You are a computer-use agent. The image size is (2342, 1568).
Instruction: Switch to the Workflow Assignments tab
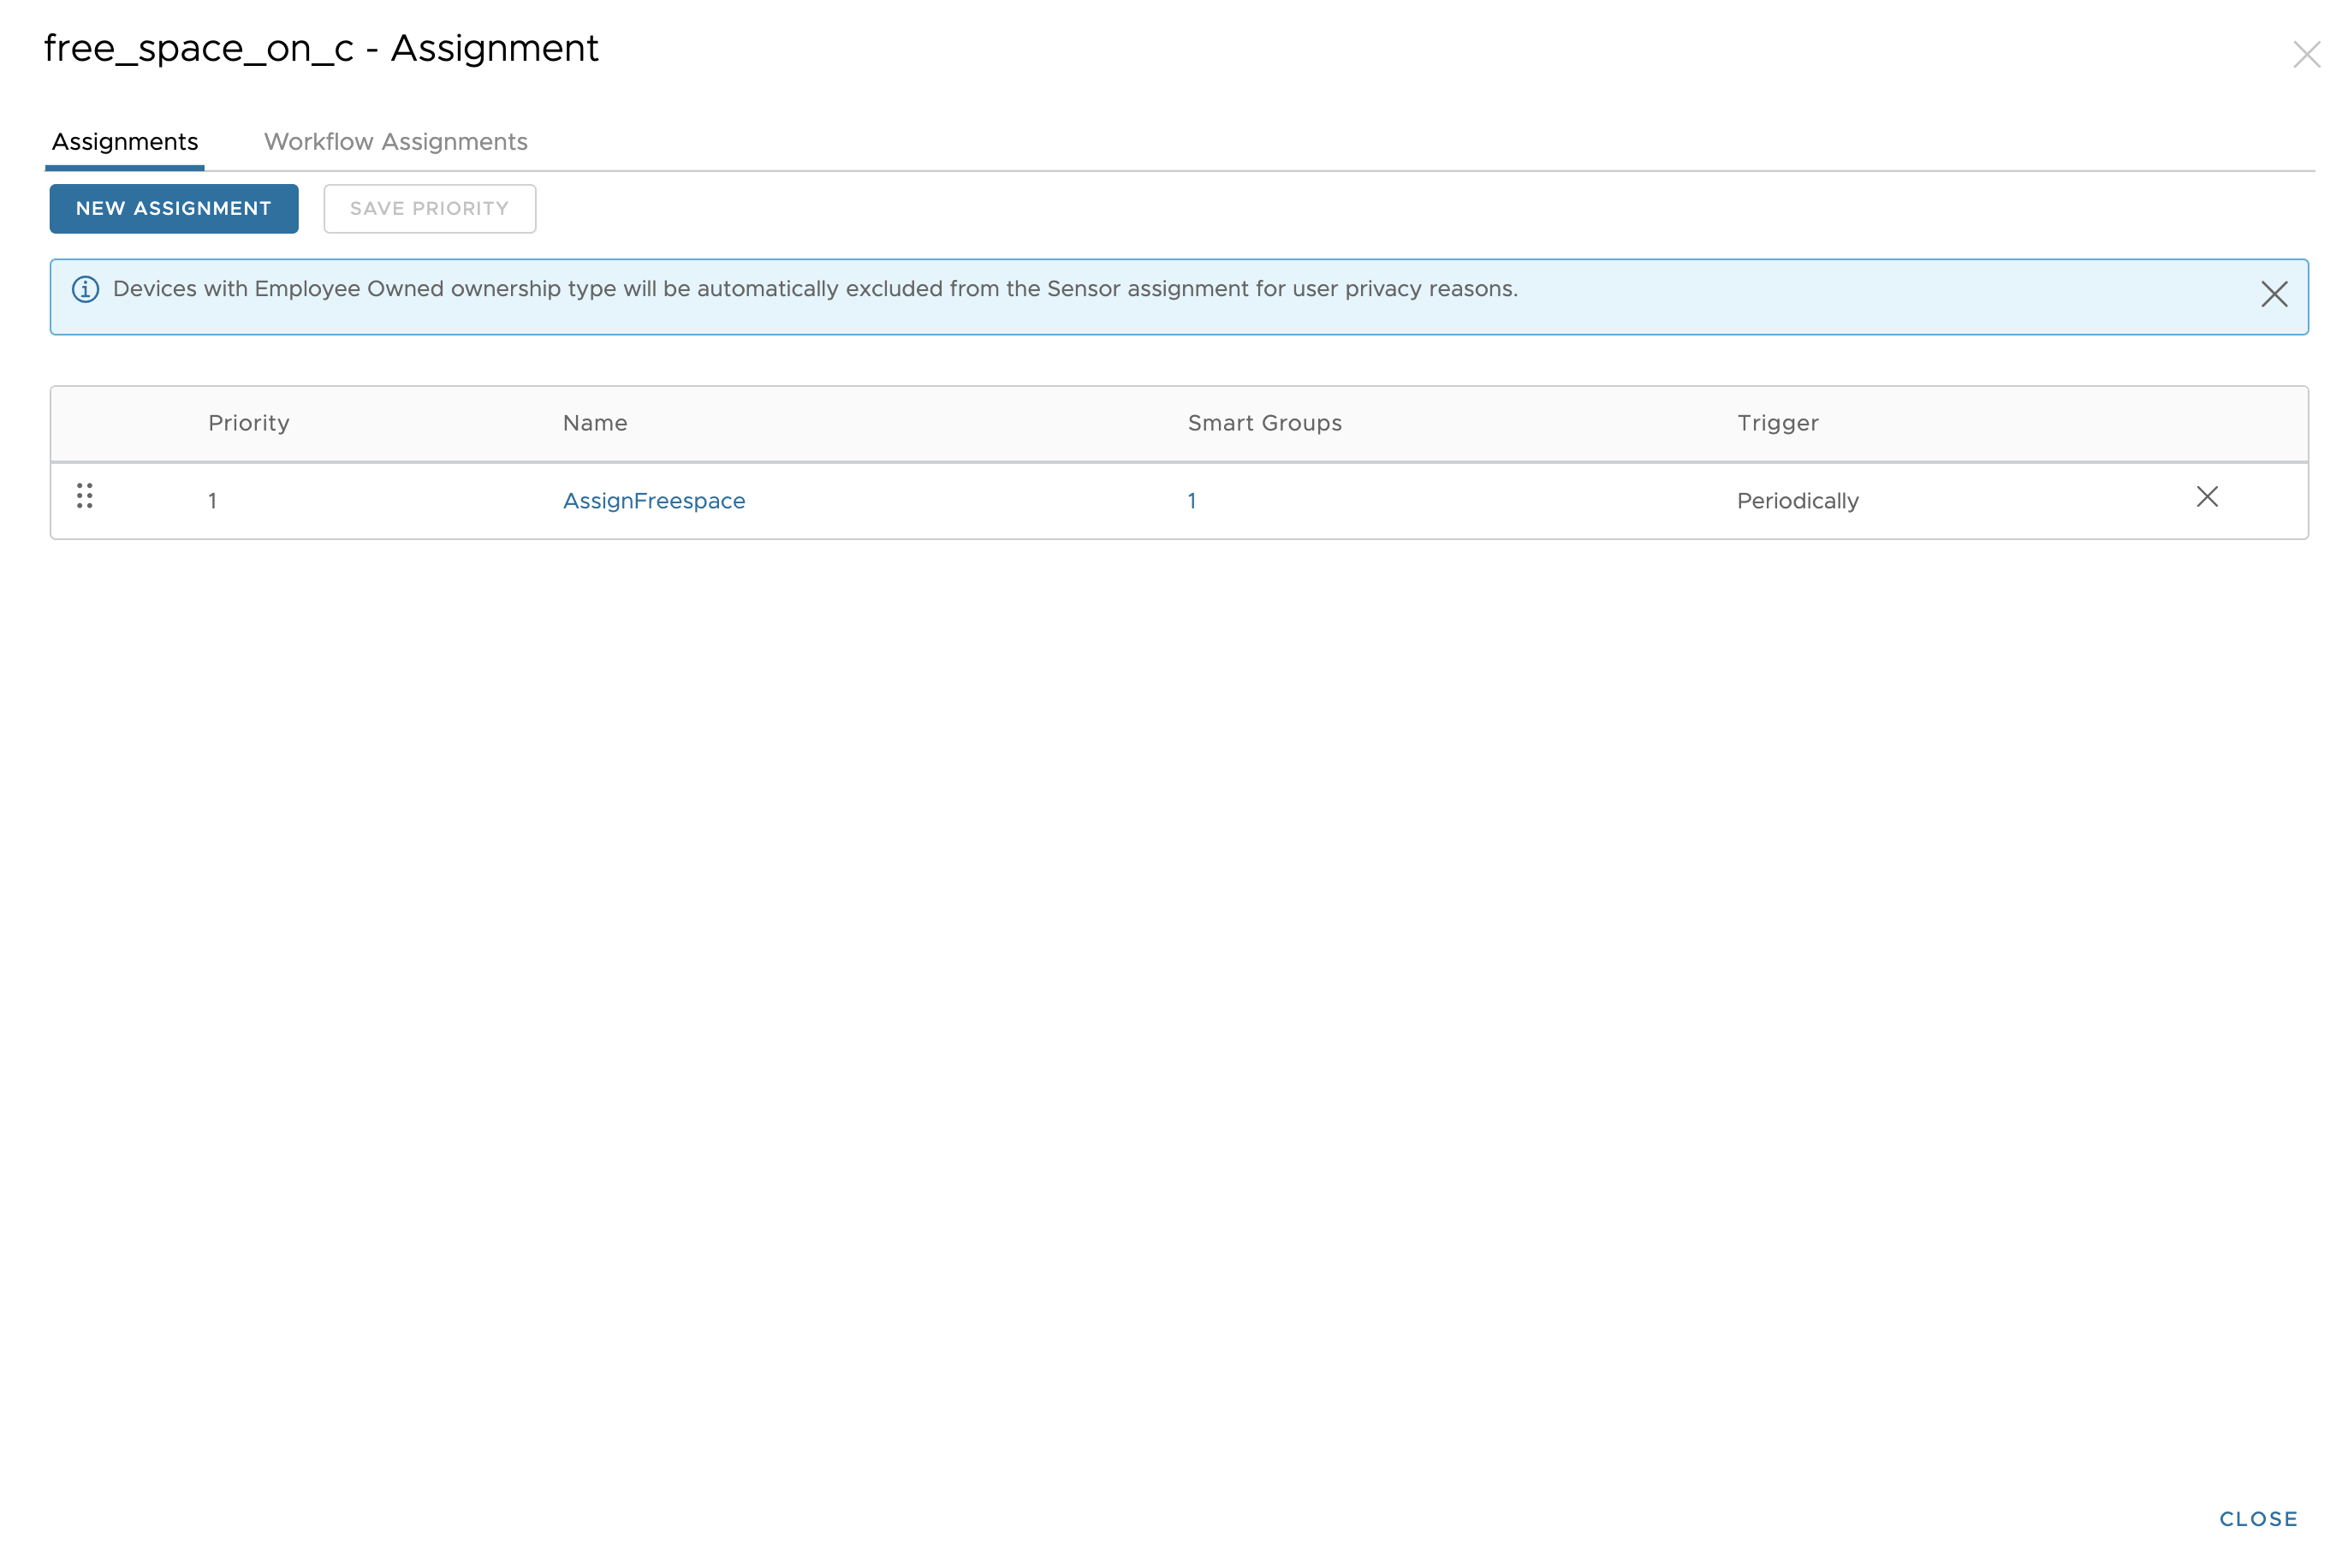click(x=395, y=141)
